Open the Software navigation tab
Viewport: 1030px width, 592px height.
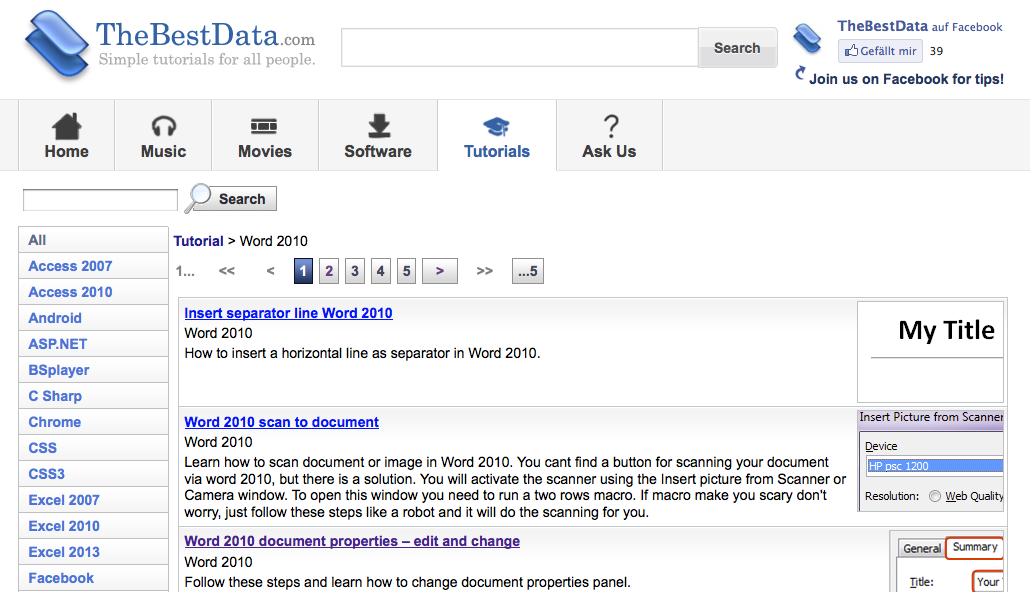click(378, 135)
